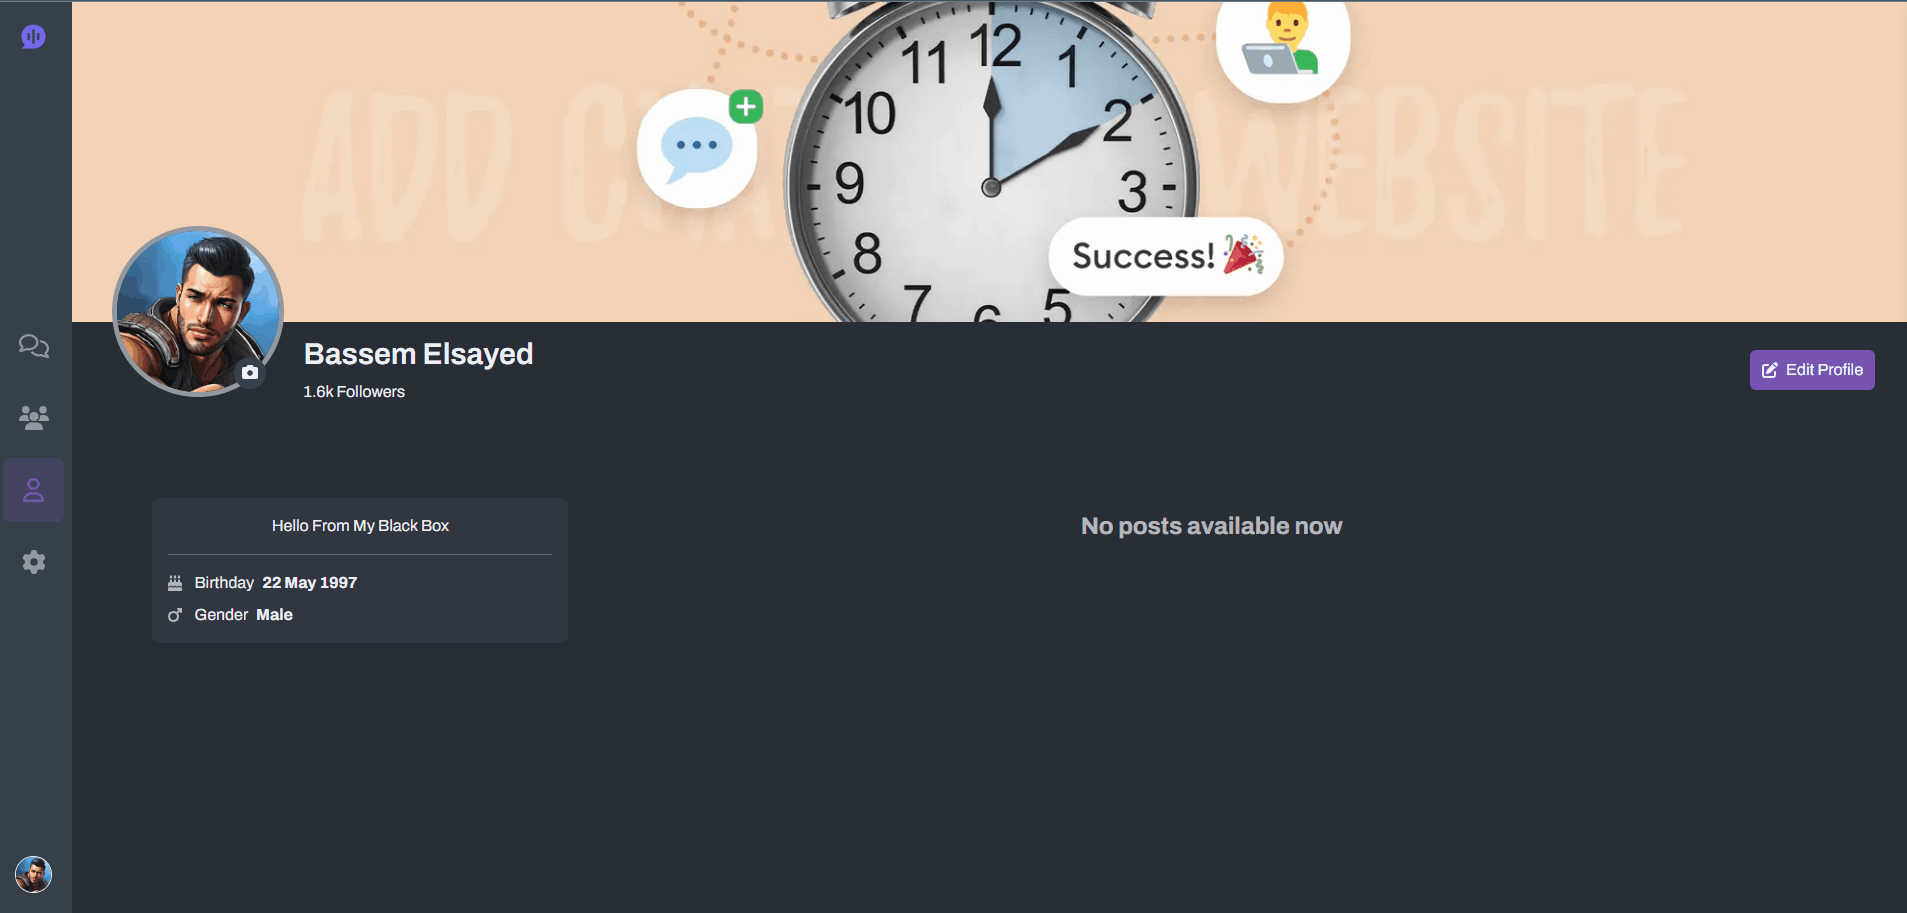This screenshot has width=1907, height=913.
Task: Click the male gender symbol icon
Action: click(175, 615)
